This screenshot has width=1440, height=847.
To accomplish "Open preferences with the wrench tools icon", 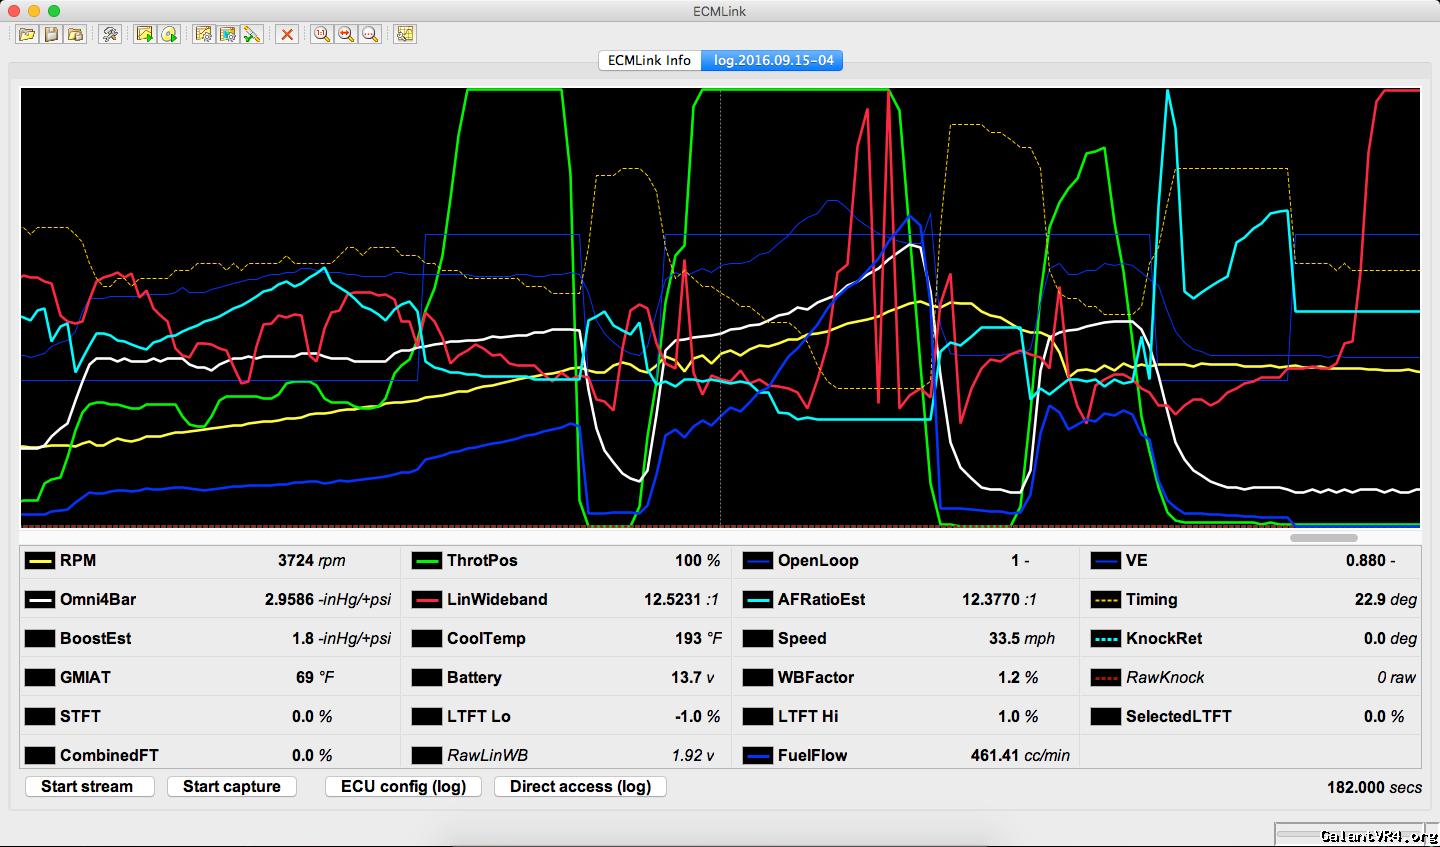I will click(x=110, y=34).
